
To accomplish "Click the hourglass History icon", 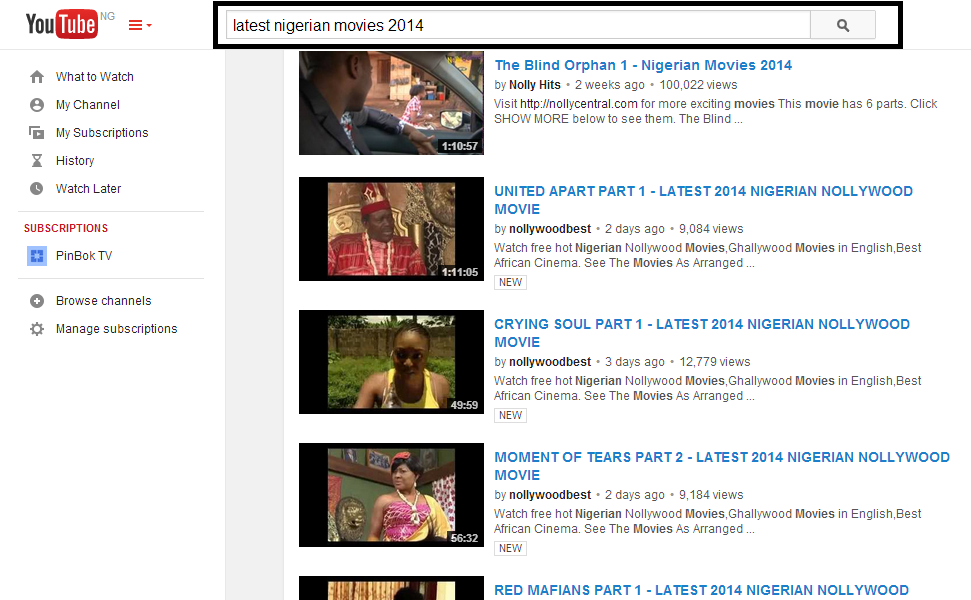I will pos(37,160).
